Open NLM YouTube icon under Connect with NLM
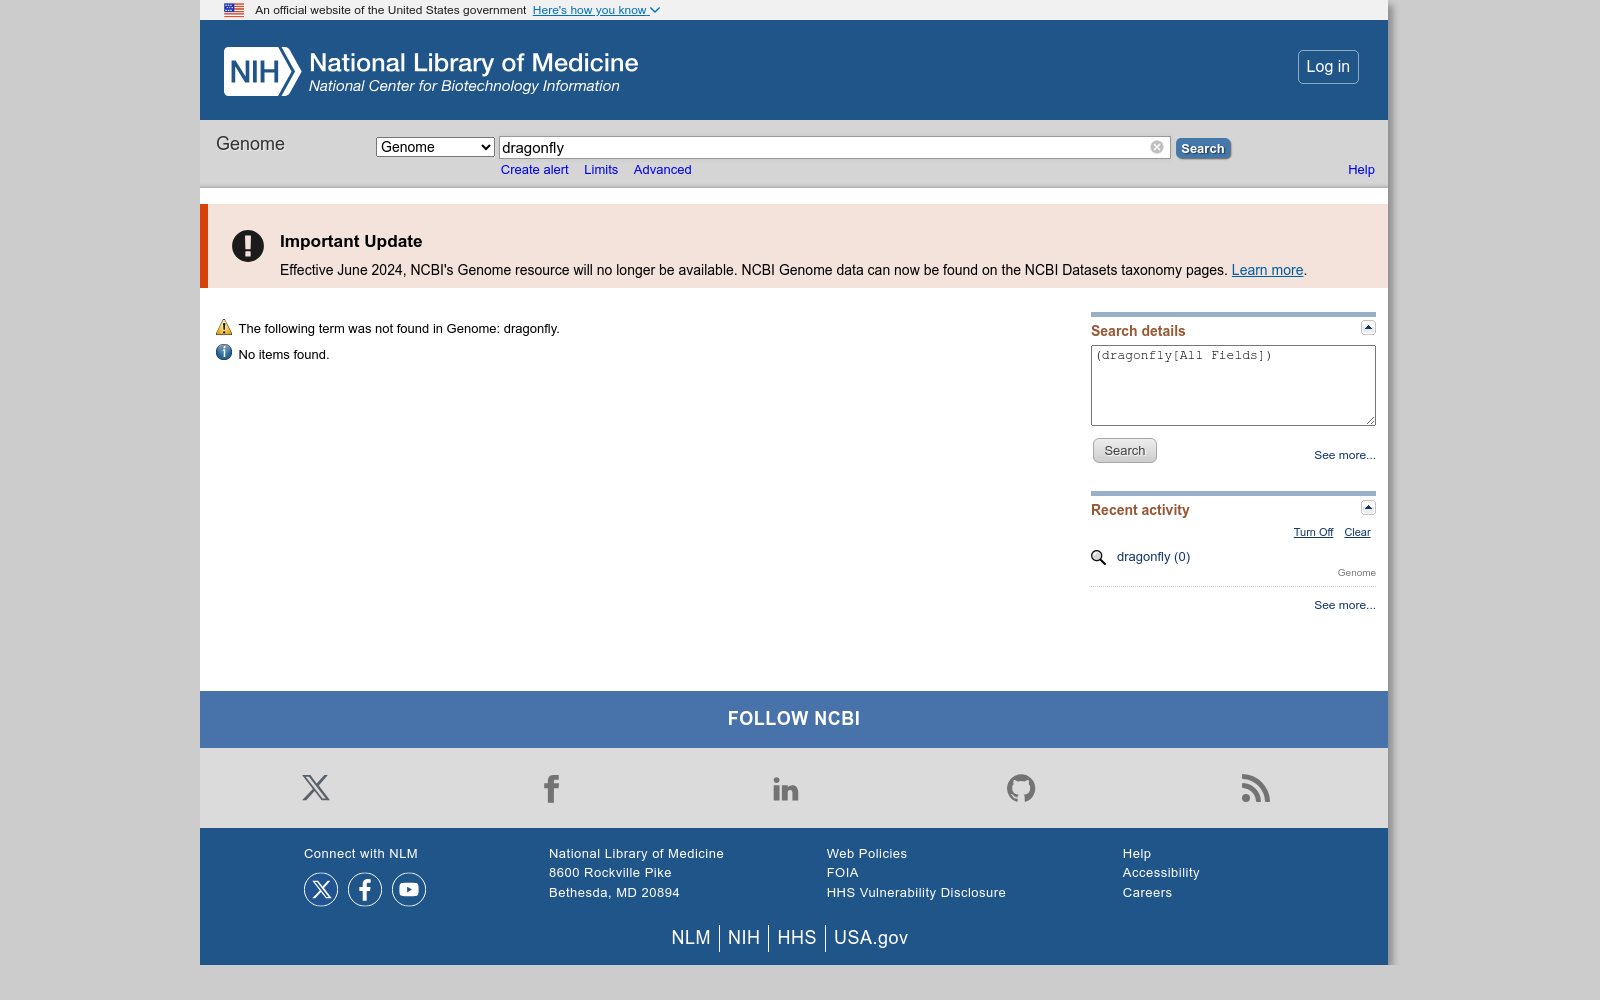The width and height of the screenshot is (1600, 1000). click(x=409, y=889)
